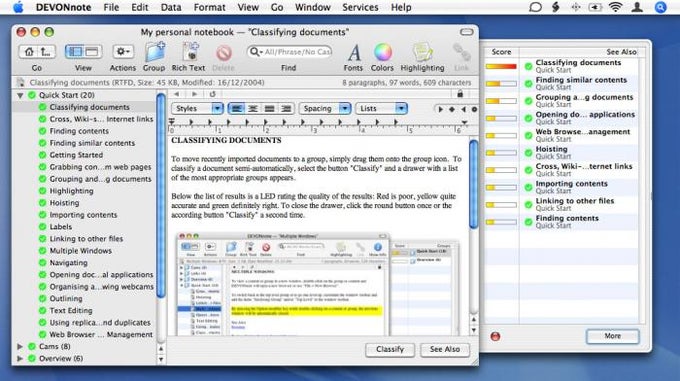The width and height of the screenshot is (680, 381).
Task: Open the Styles dropdown
Action: (197, 108)
